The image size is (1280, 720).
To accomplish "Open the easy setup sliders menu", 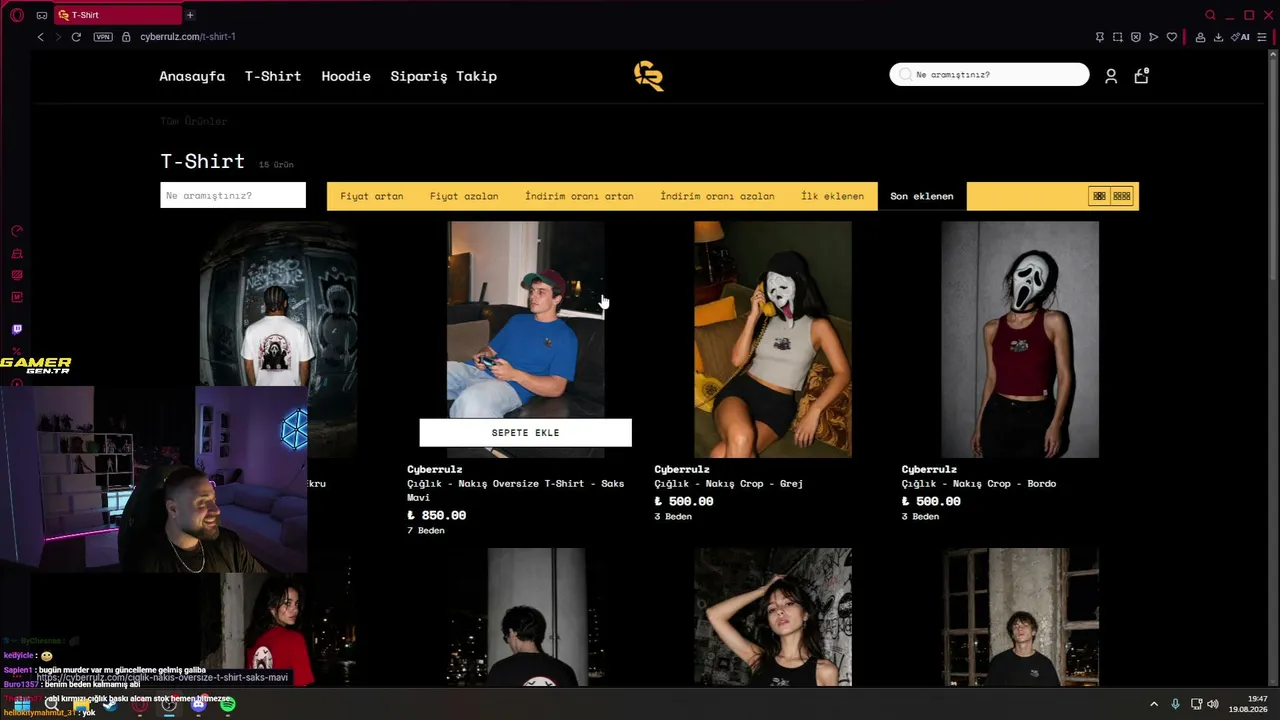I will point(1262,37).
